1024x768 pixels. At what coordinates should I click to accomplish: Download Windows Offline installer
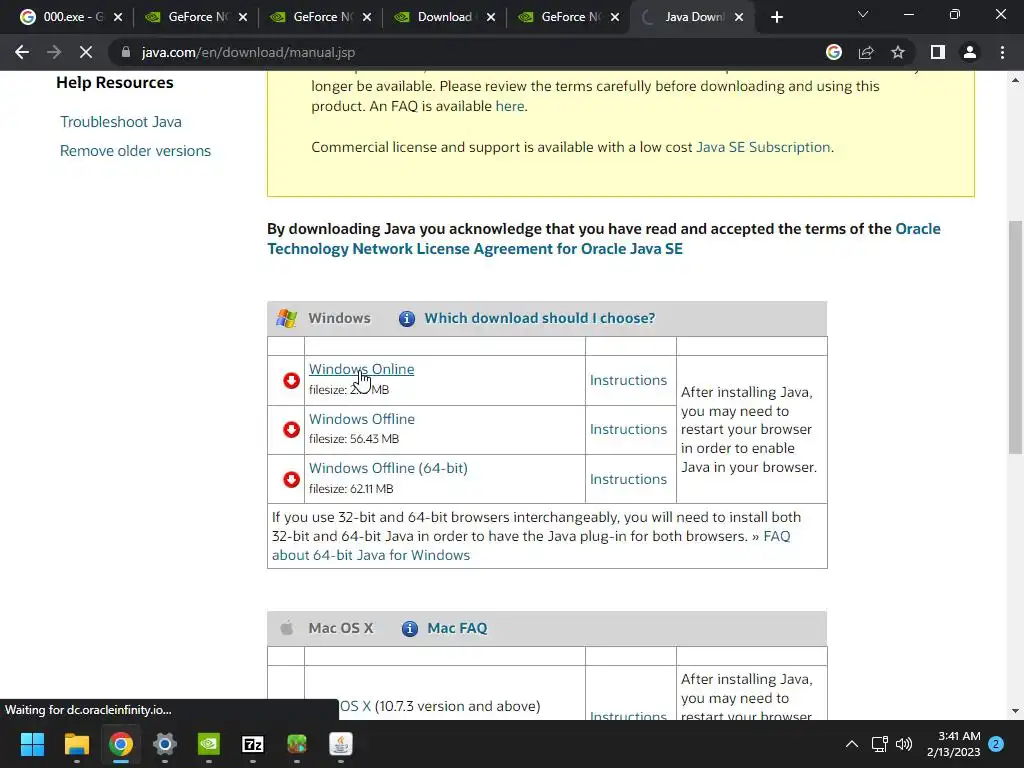point(362,419)
